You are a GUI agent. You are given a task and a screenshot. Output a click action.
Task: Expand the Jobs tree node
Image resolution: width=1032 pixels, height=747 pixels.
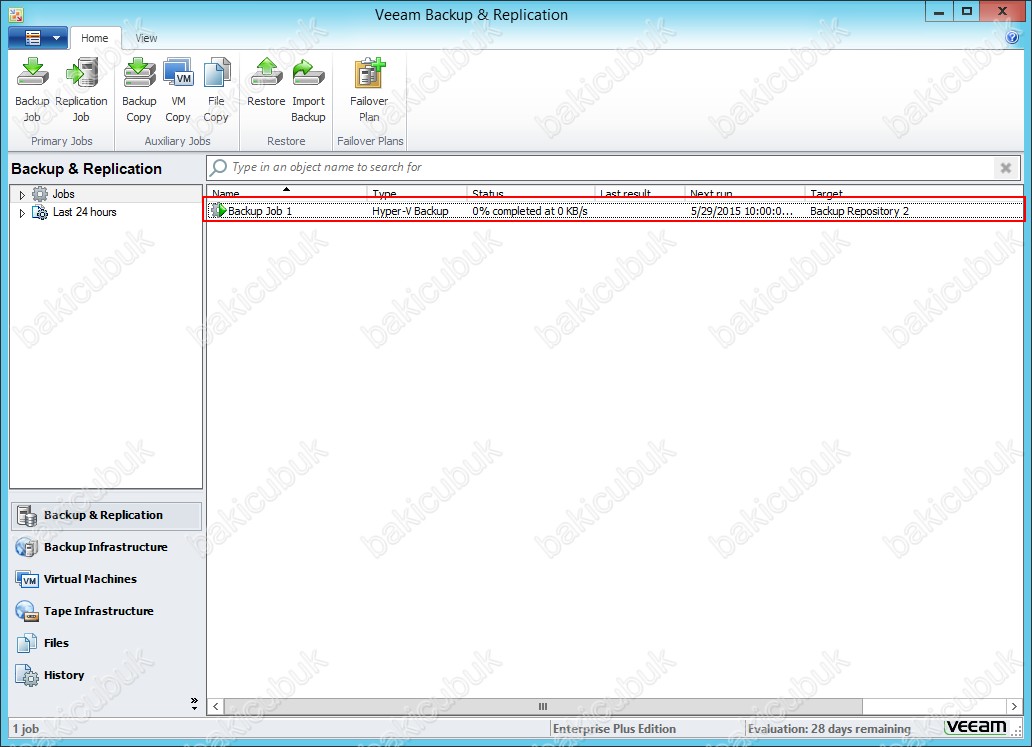pos(22,195)
